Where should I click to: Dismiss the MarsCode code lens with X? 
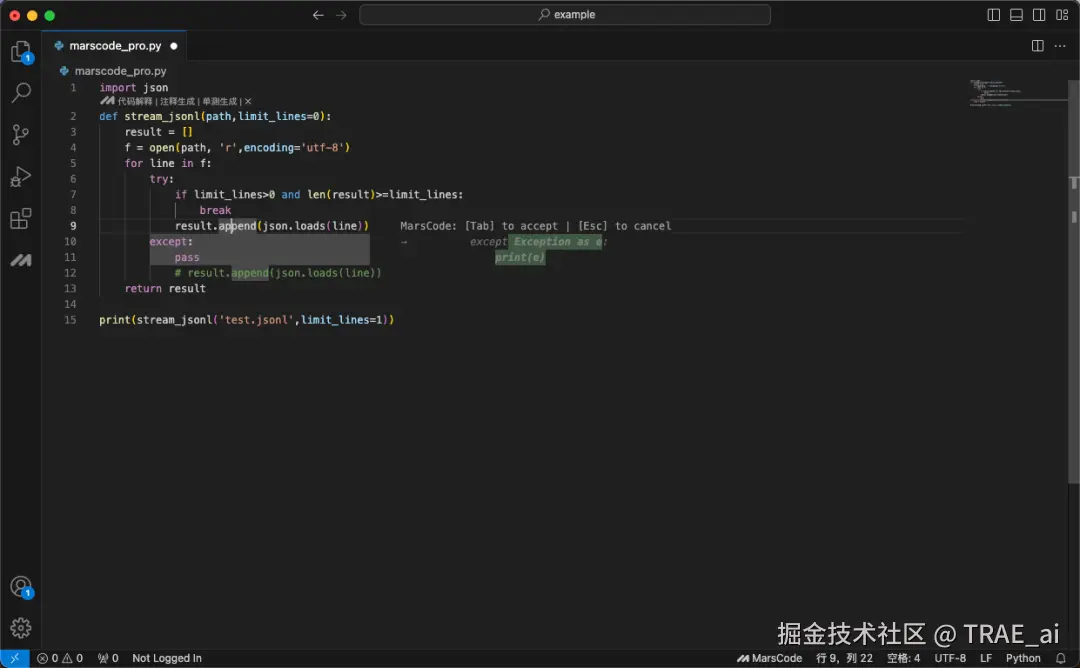coord(248,101)
